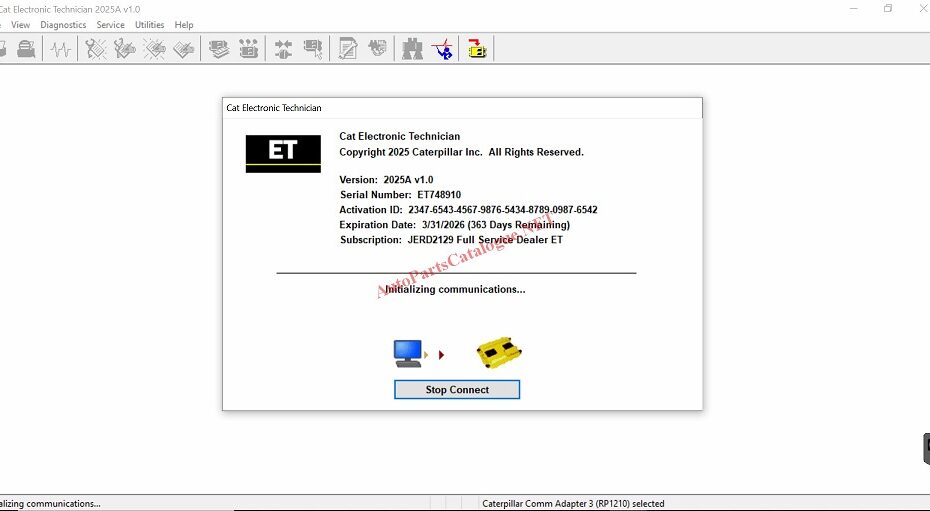Click the ET logo in the dialog
This screenshot has height=511, width=930.
pyautogui.click(x=283, y=154)
